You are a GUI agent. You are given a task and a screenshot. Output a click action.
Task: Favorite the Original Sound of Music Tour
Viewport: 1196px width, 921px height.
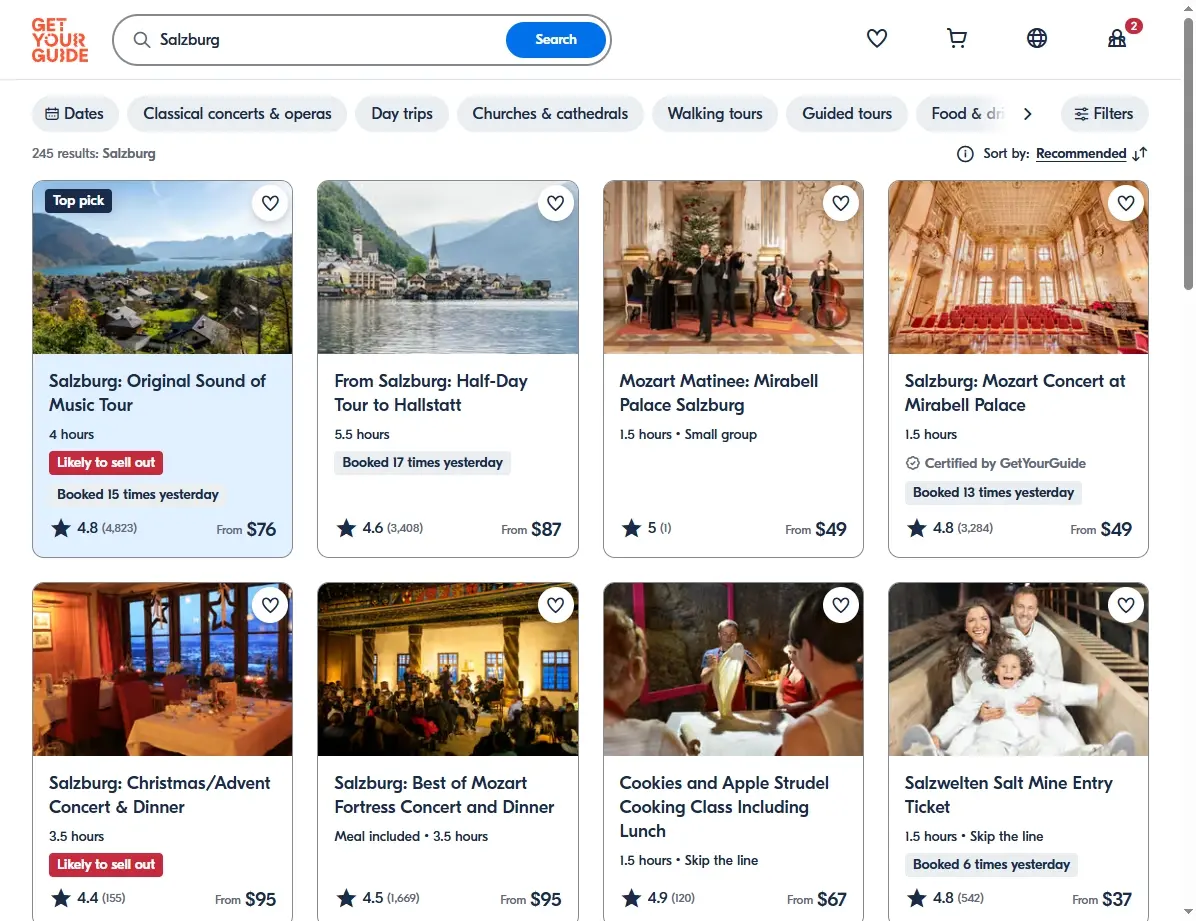[270, 203]
